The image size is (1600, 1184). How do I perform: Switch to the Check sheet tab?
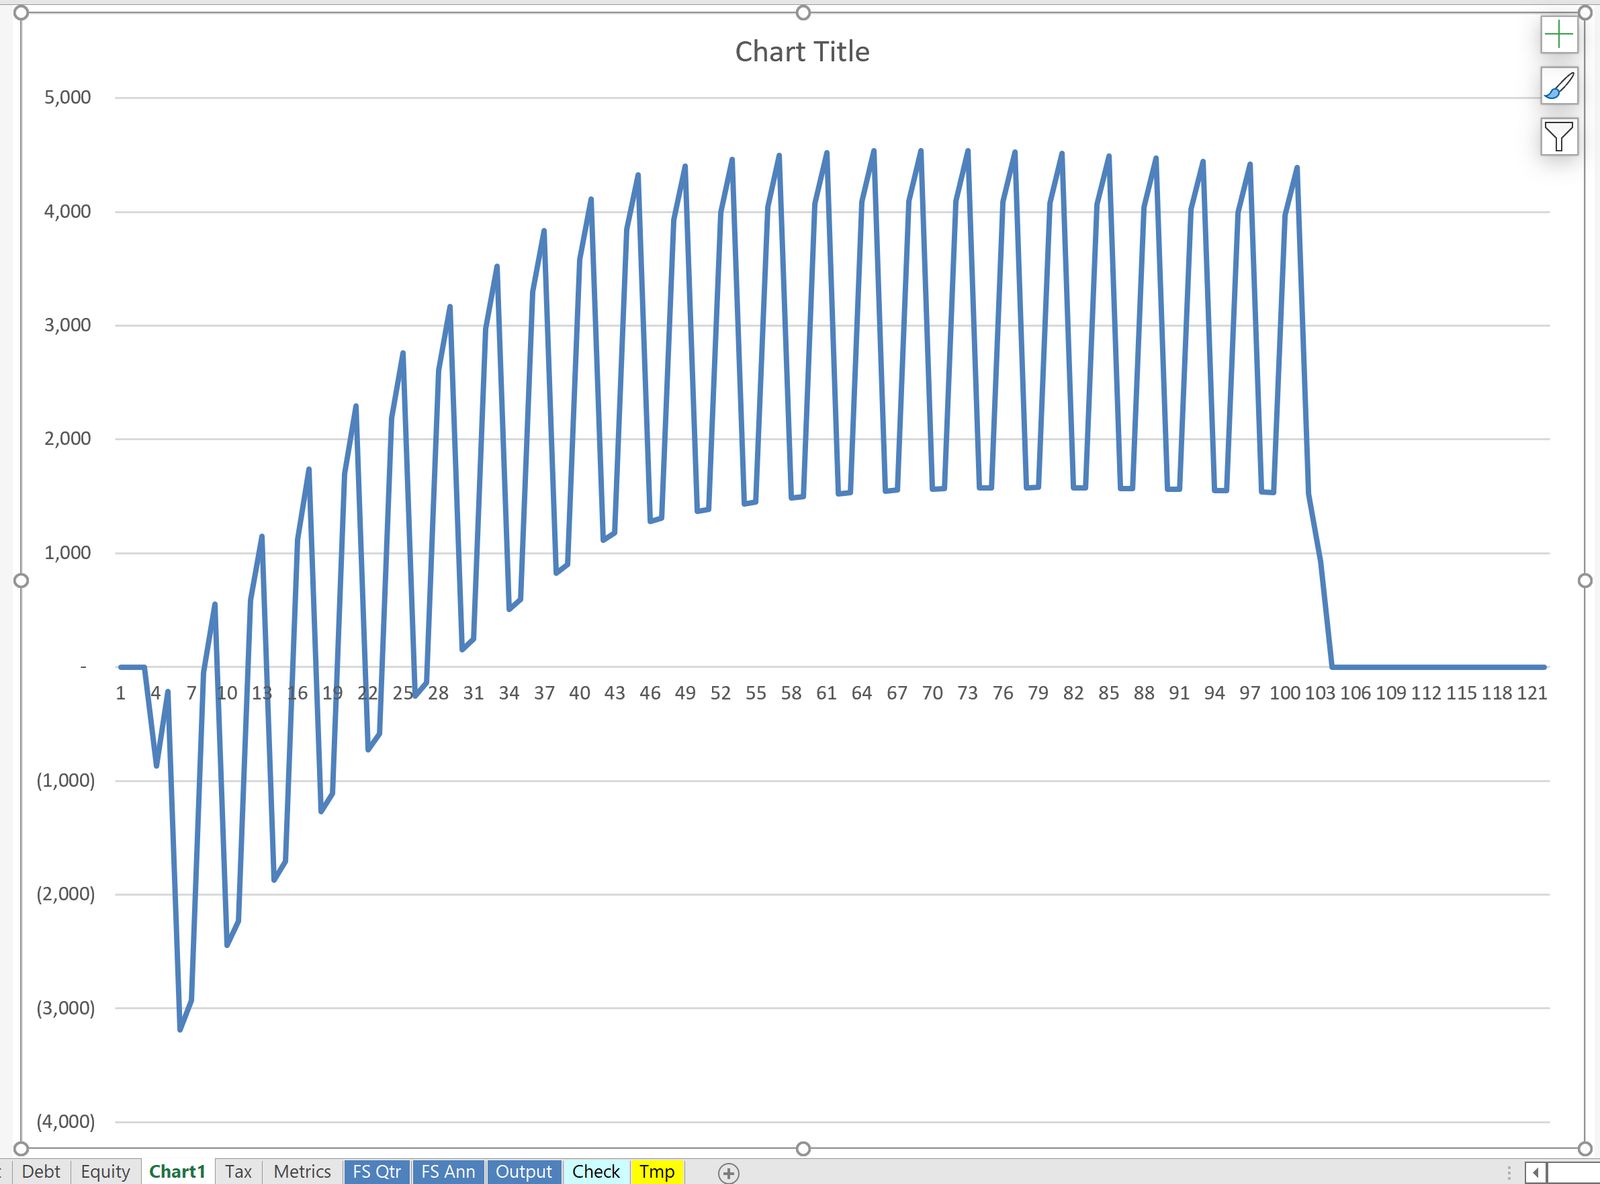point(596,1171)
